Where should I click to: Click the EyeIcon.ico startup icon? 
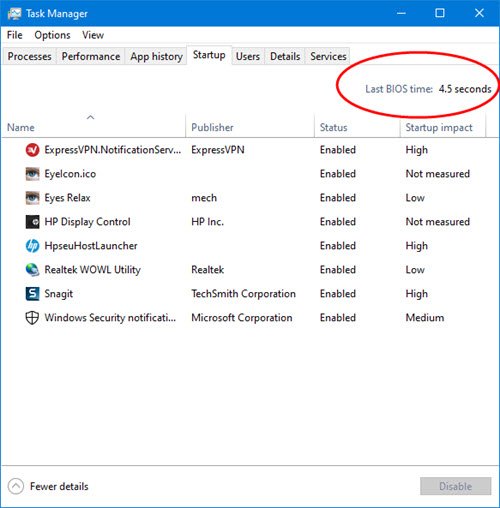pyautogui.click(x=32, y=174)
